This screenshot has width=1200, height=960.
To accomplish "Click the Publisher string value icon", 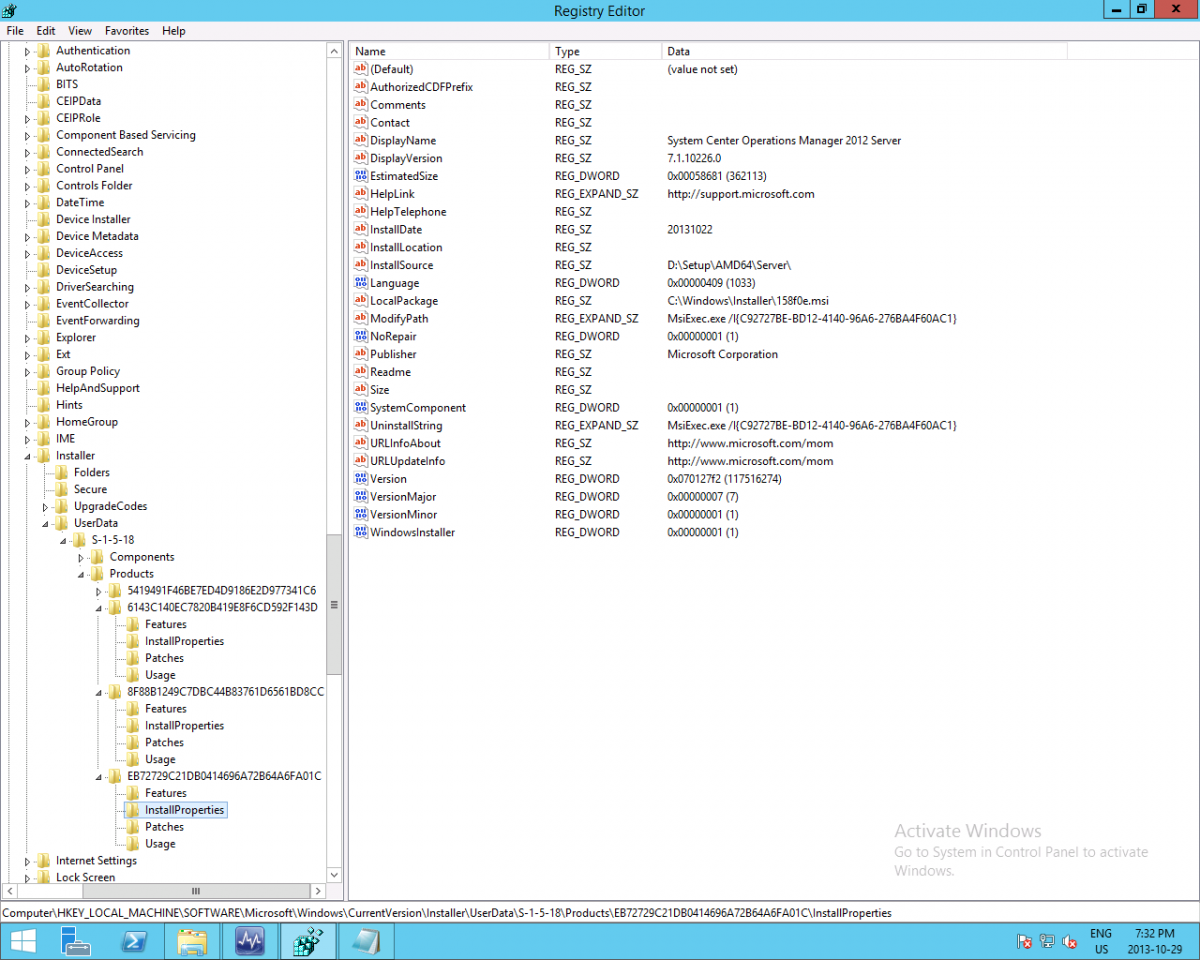I will pos(361,355).
